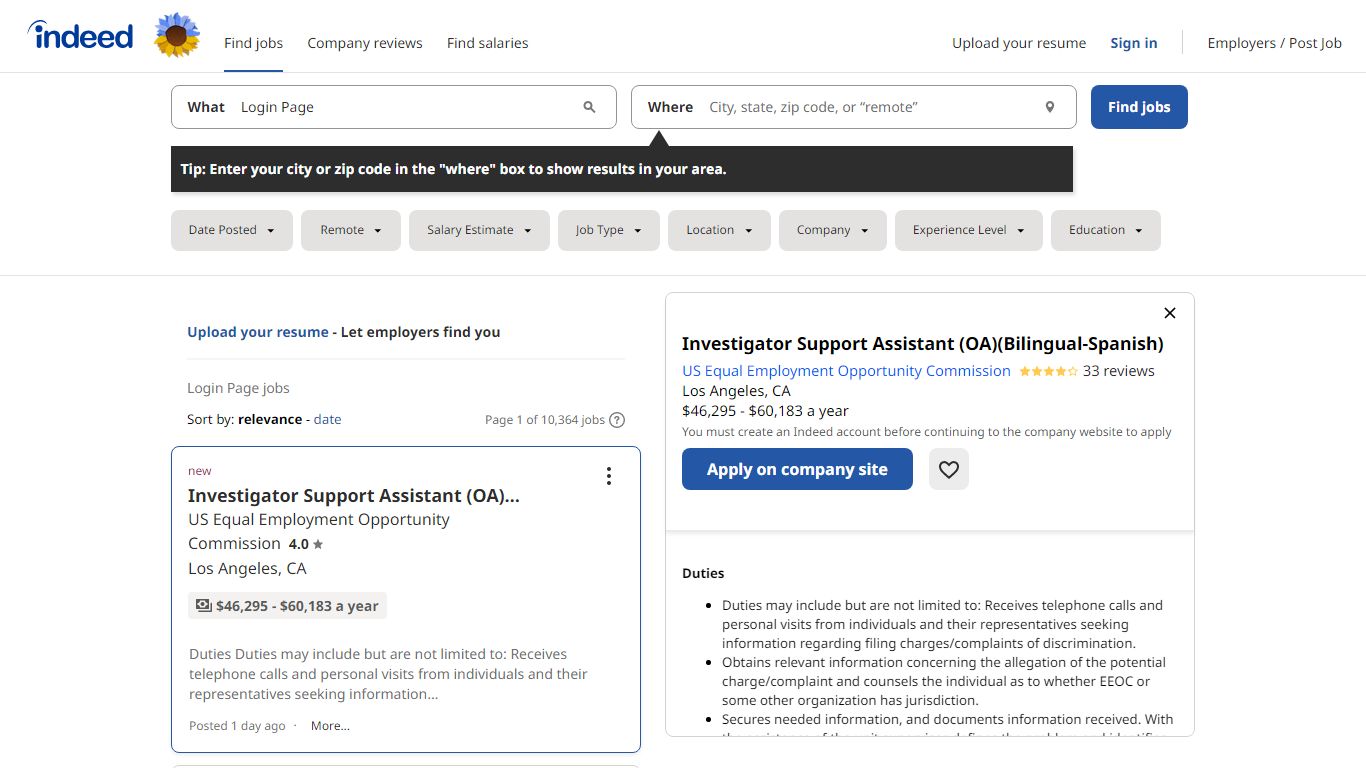
Task: Click Upload your resume link above results
Action: pos(258,332)
